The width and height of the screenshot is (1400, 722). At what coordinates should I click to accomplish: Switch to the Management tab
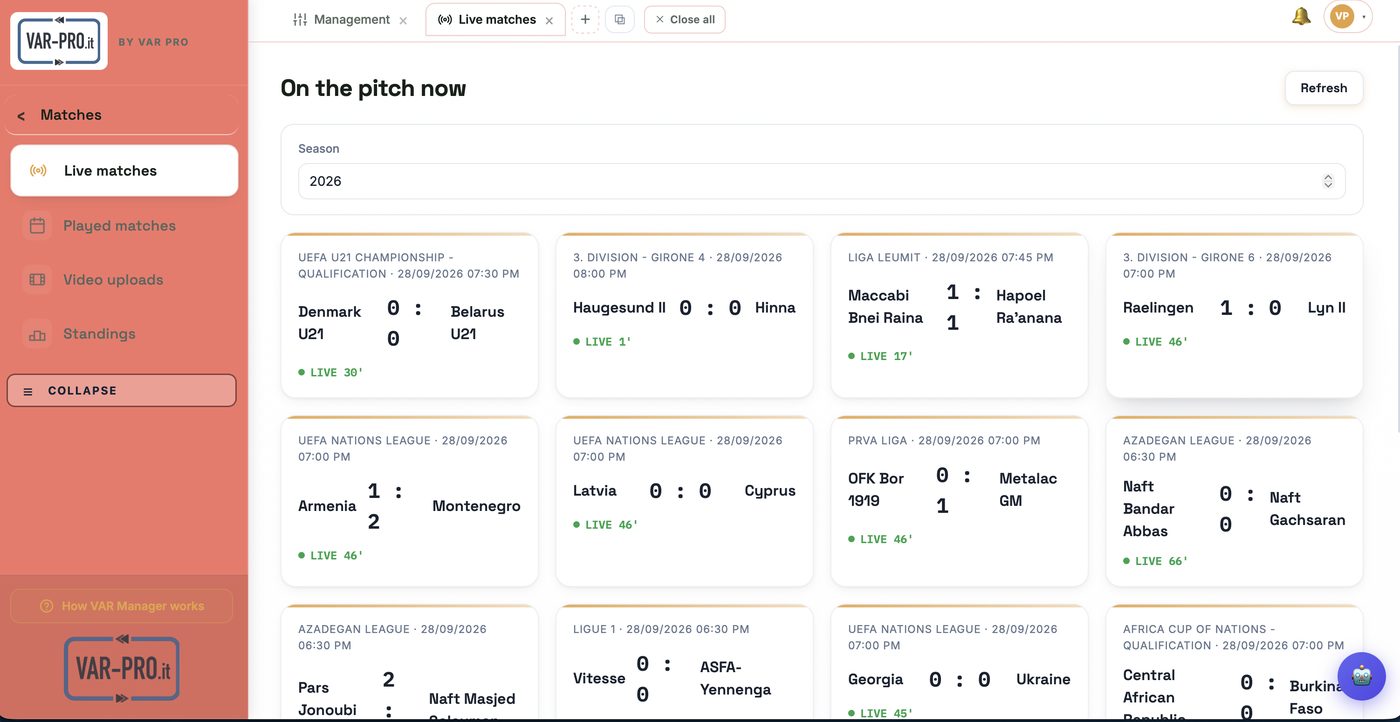pos(350,19)
